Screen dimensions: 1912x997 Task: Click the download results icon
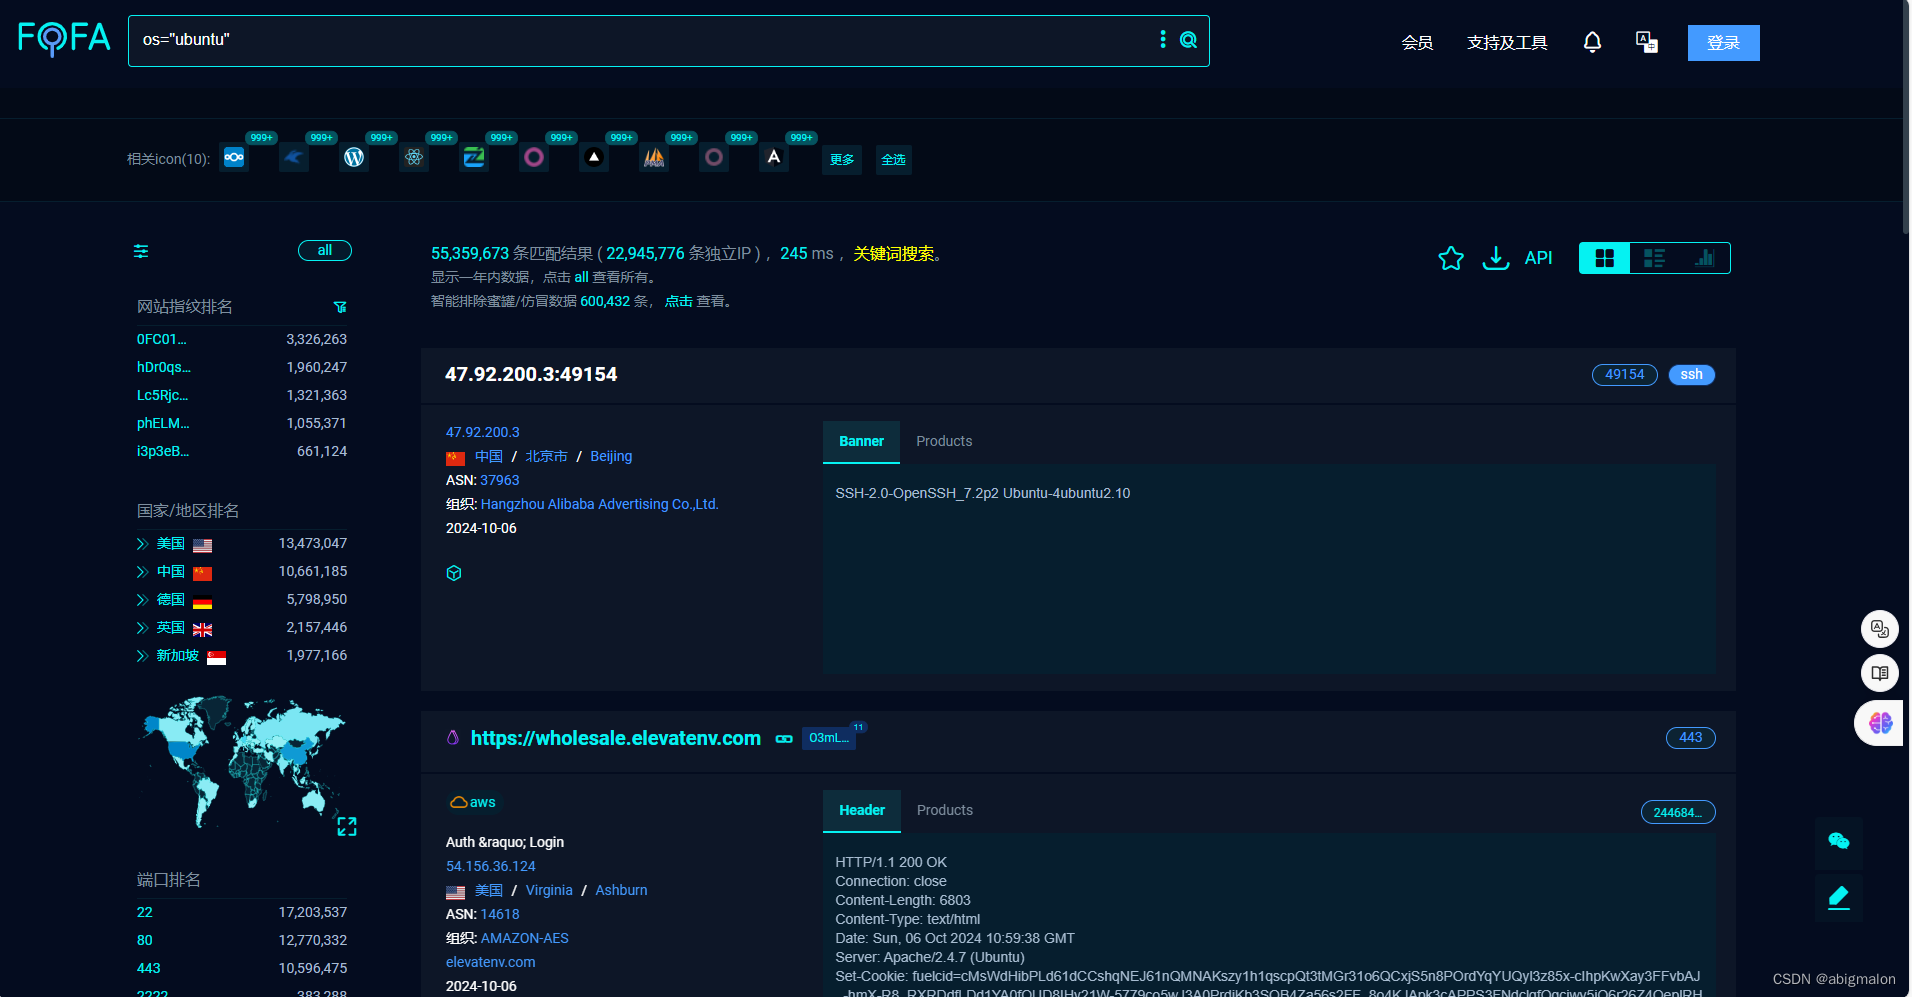[x=1495, y=258]
